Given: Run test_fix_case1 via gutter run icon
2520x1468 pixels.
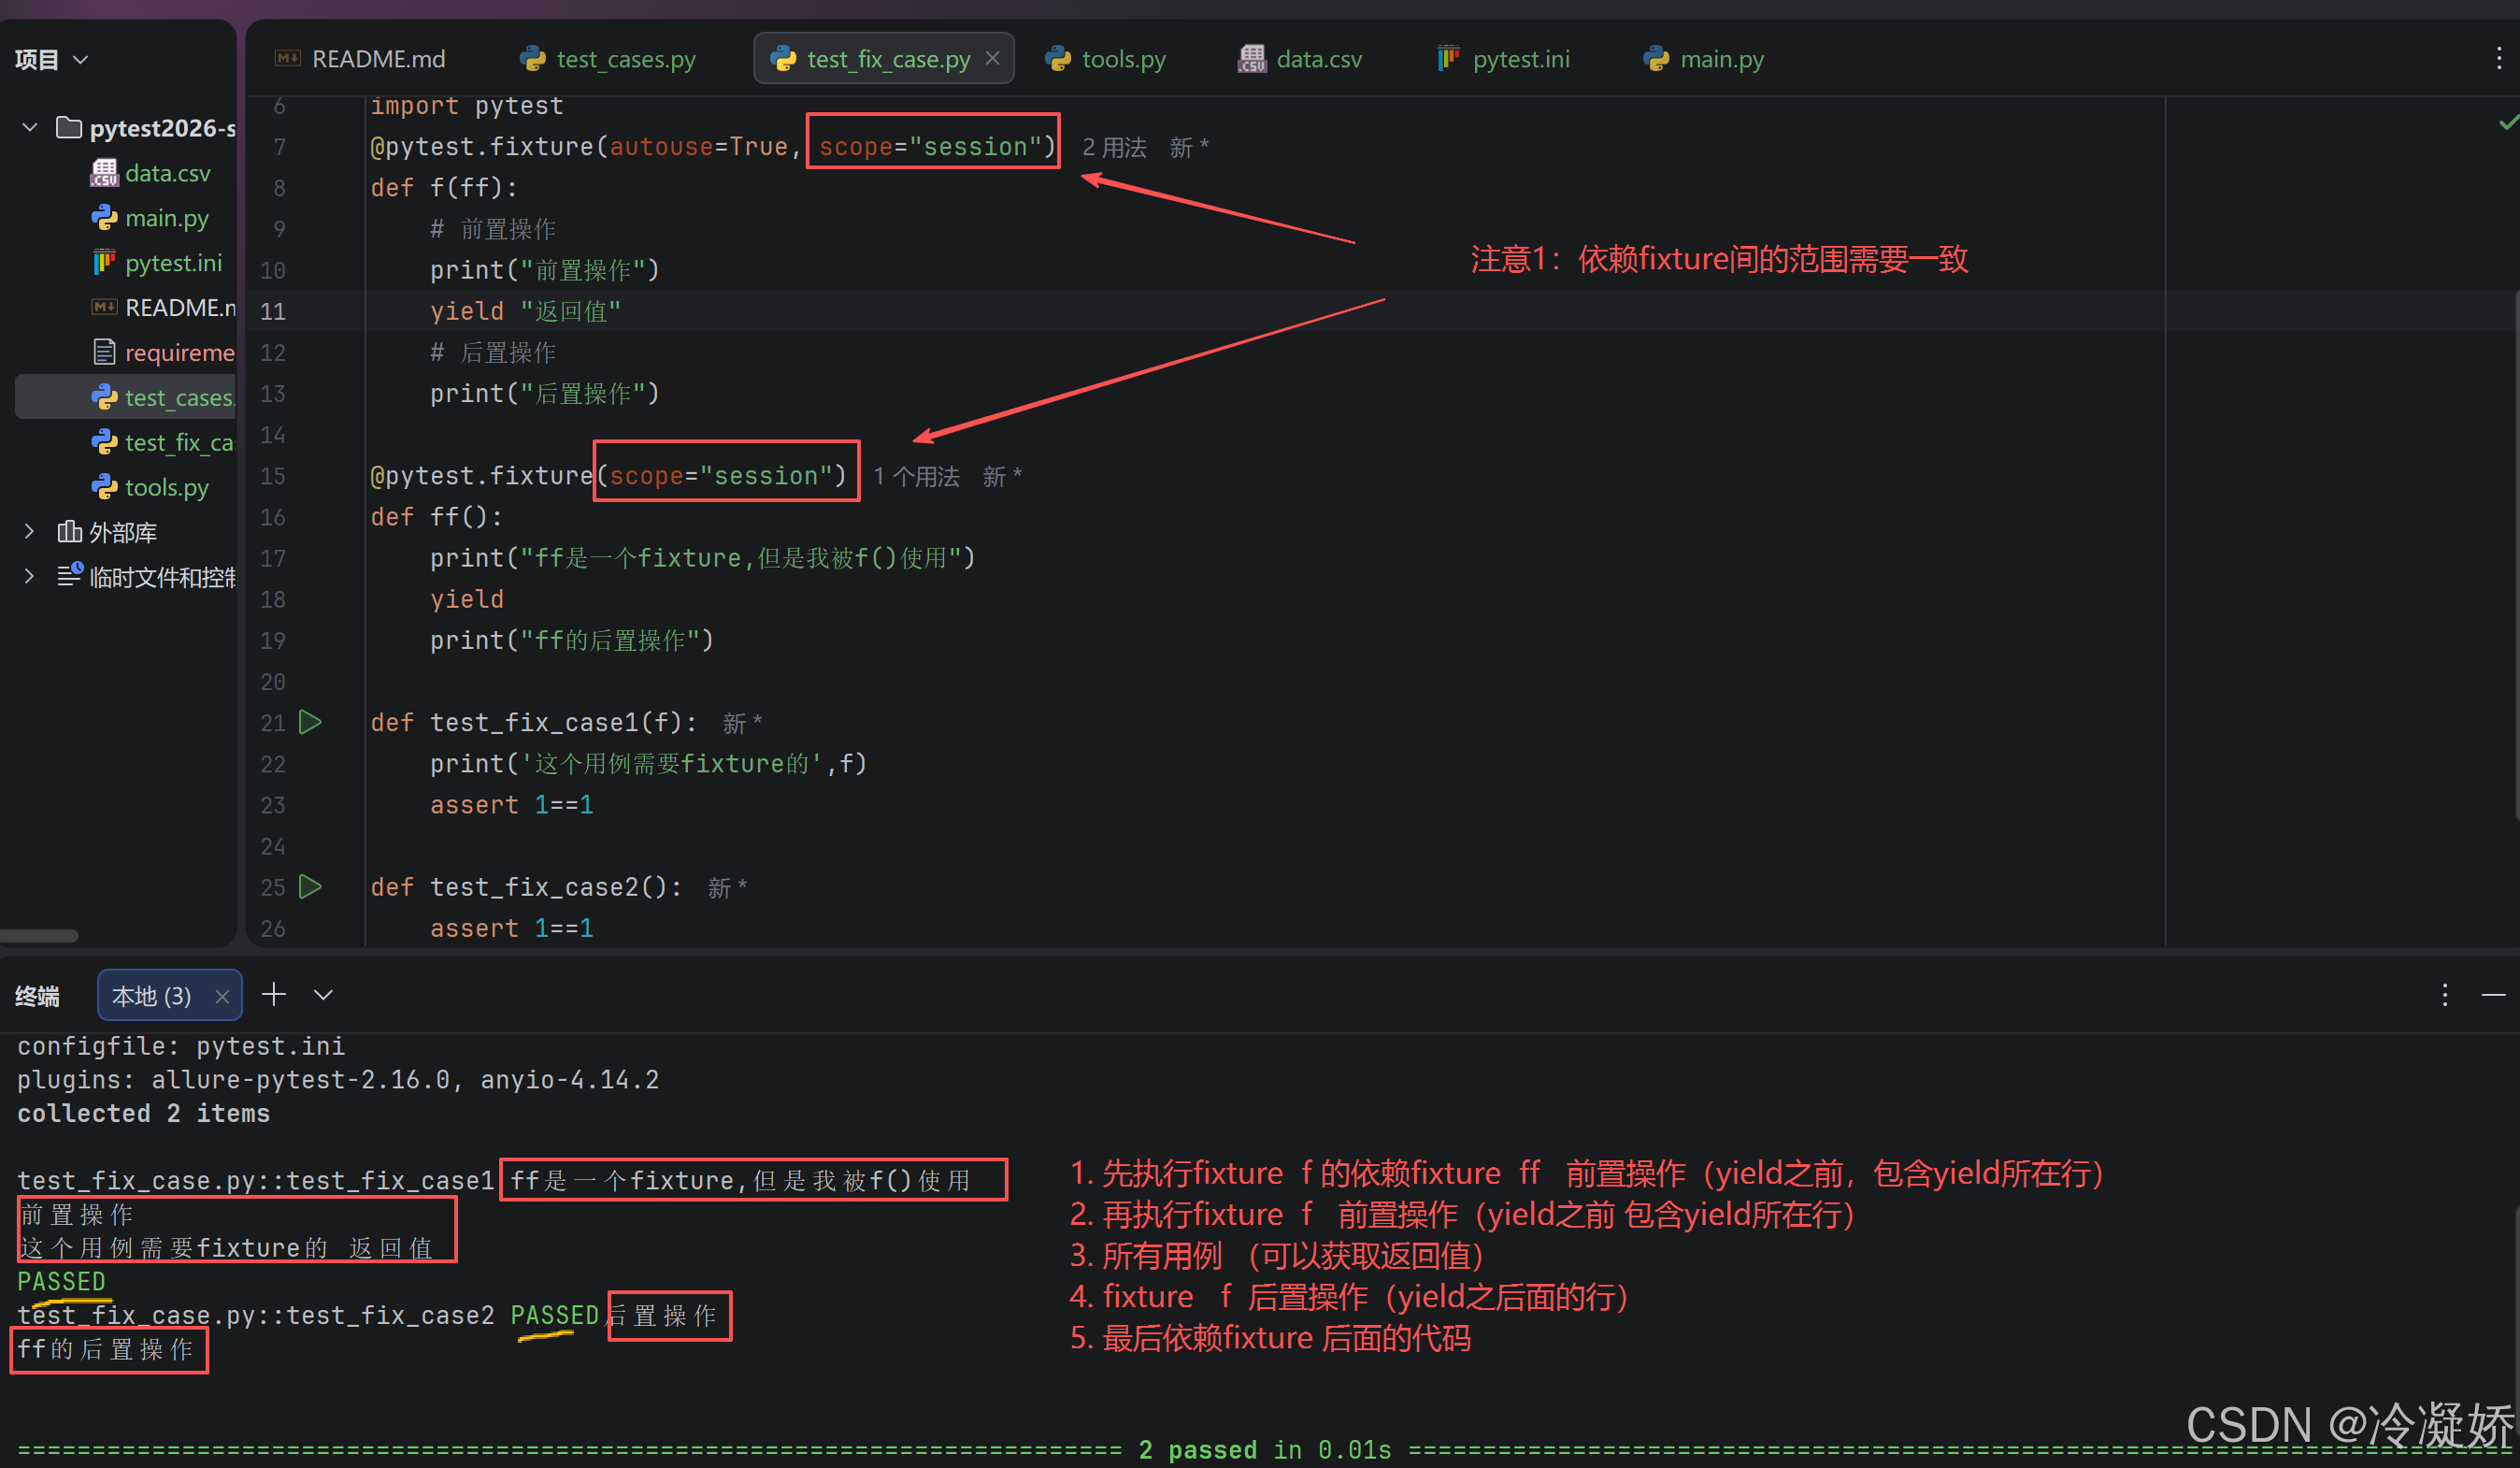Looking at the screenshot, I should [310, 722].
